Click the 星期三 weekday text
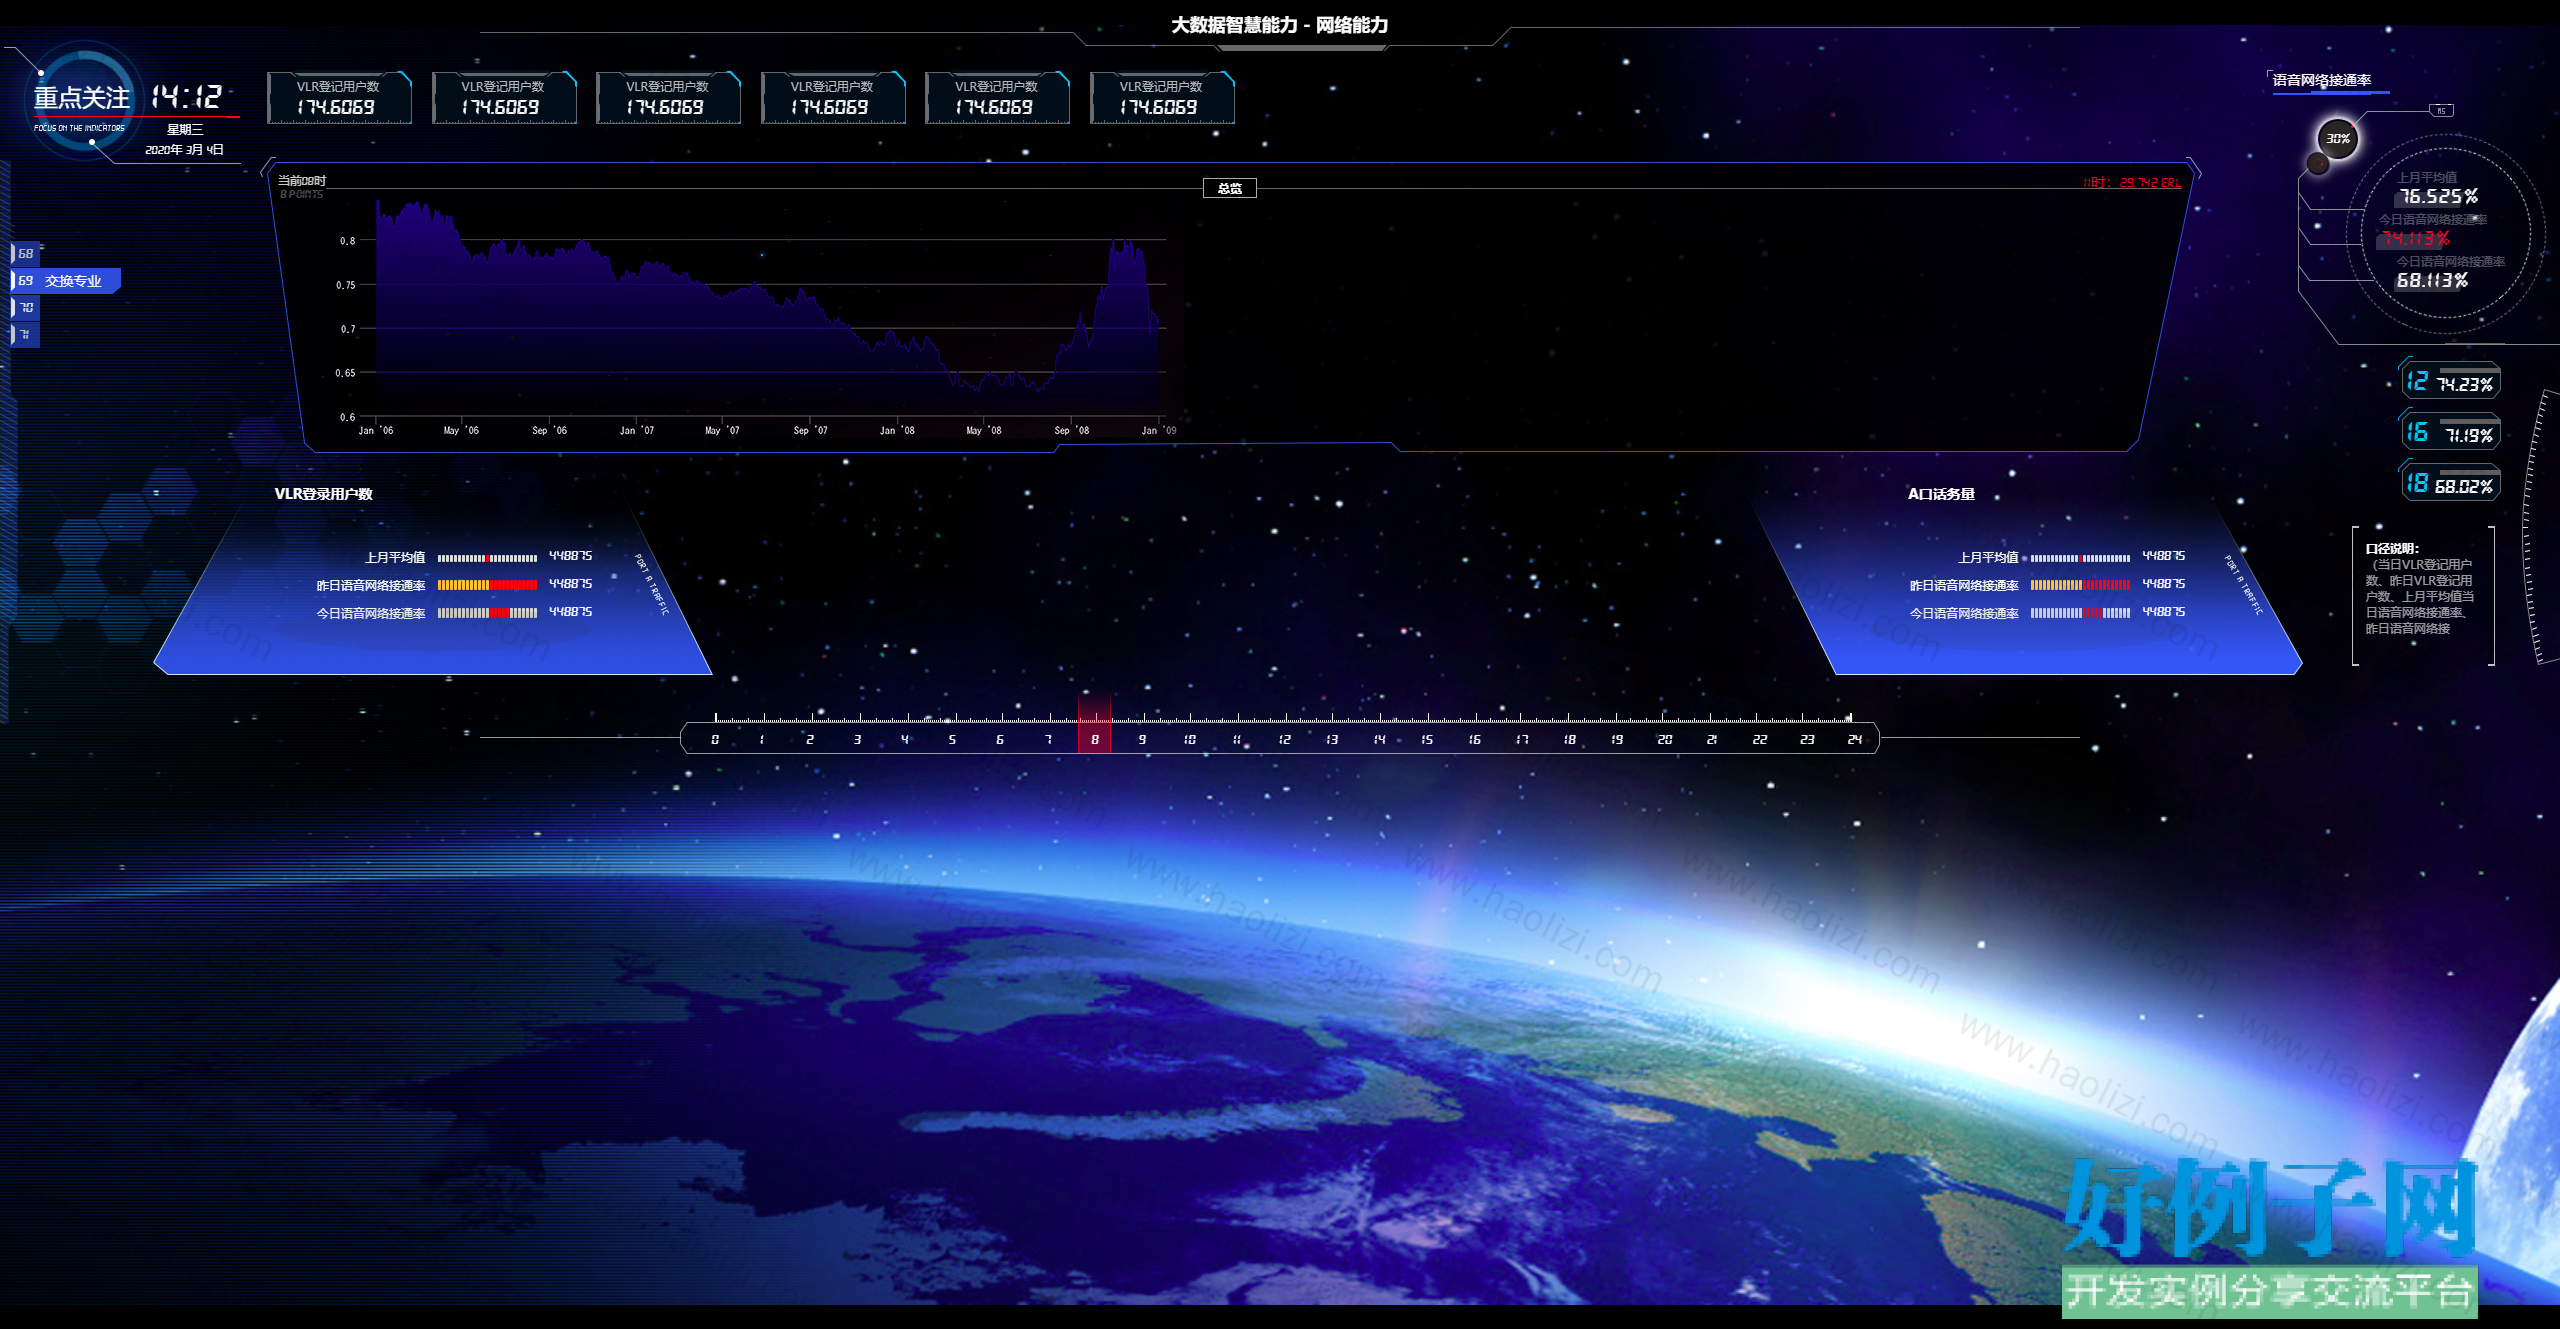 [x=185, y=130]
